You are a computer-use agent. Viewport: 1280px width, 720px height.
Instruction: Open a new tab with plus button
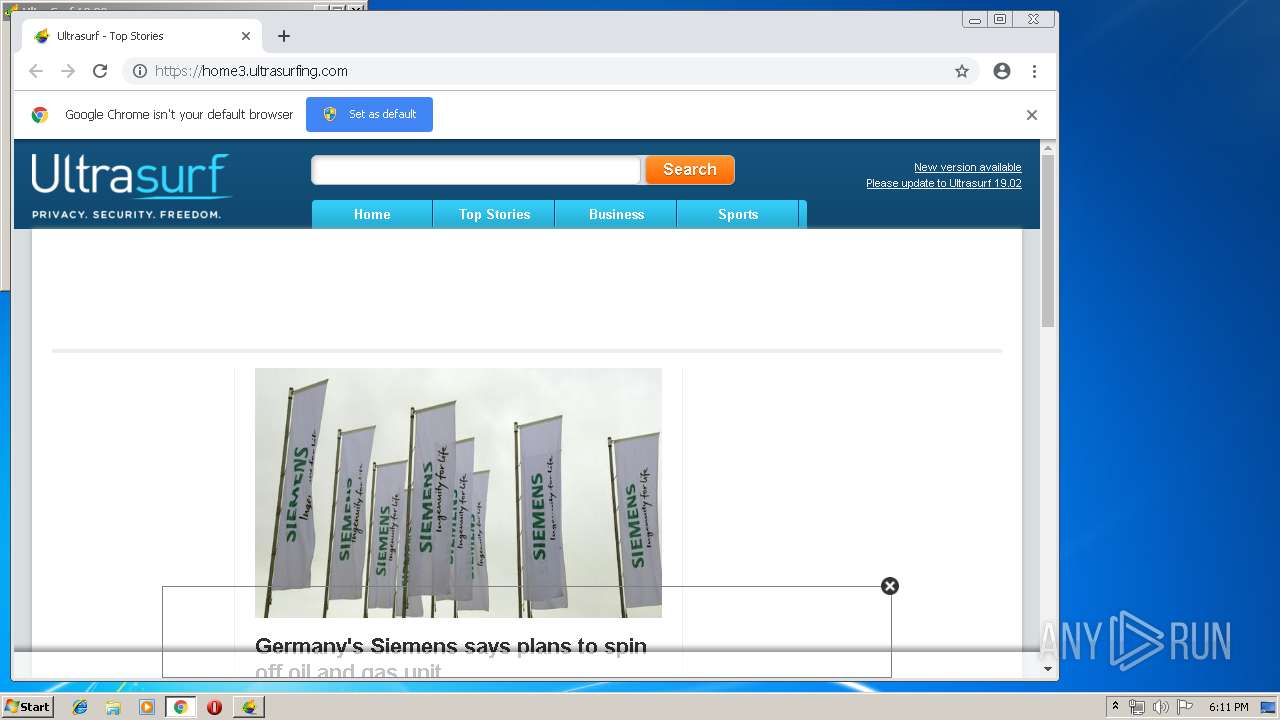284,36
